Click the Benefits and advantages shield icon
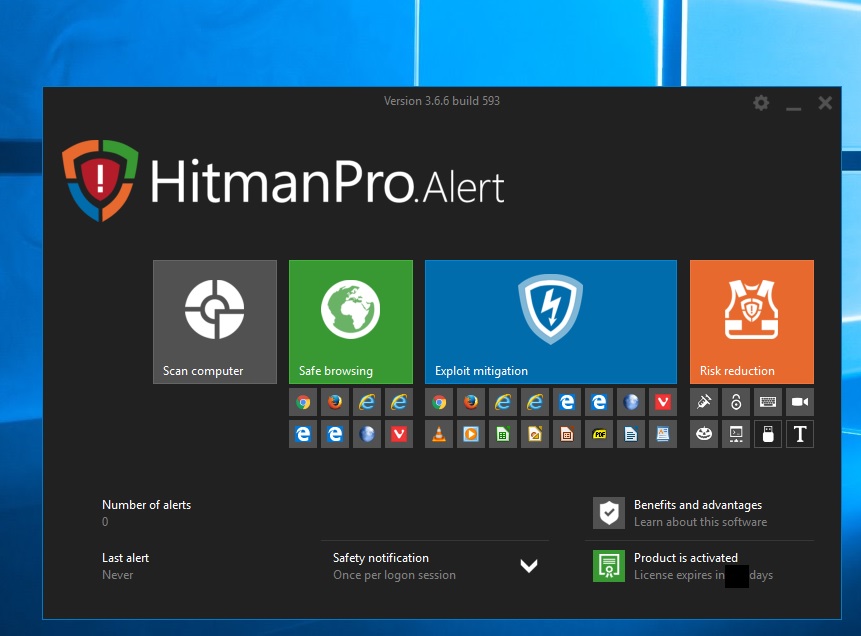Viewport: 861px width, 636px height. coord(609,513)
